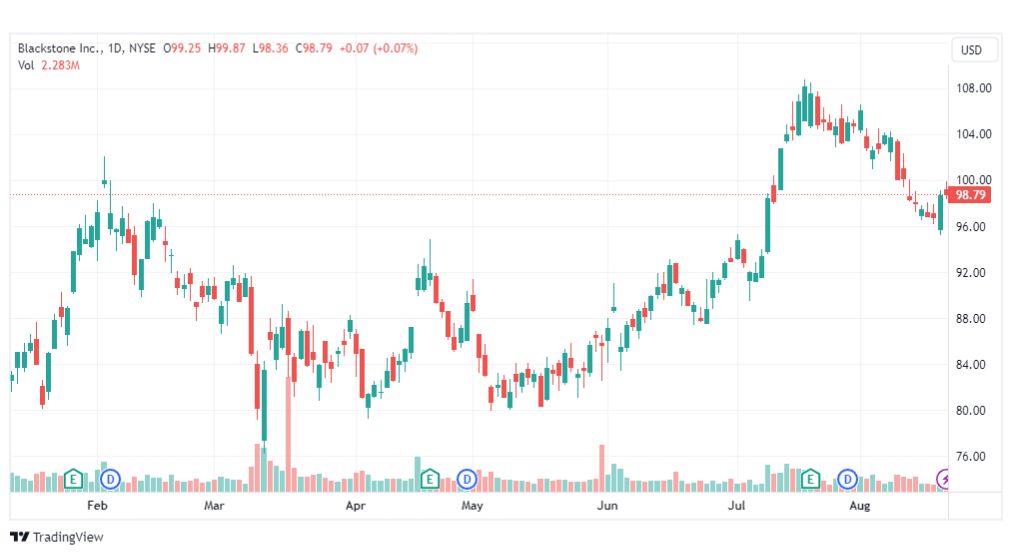Click the 76.00 price axis label
The height and width of the screenshot is (555, 1012).
click(x=970, y=457)
